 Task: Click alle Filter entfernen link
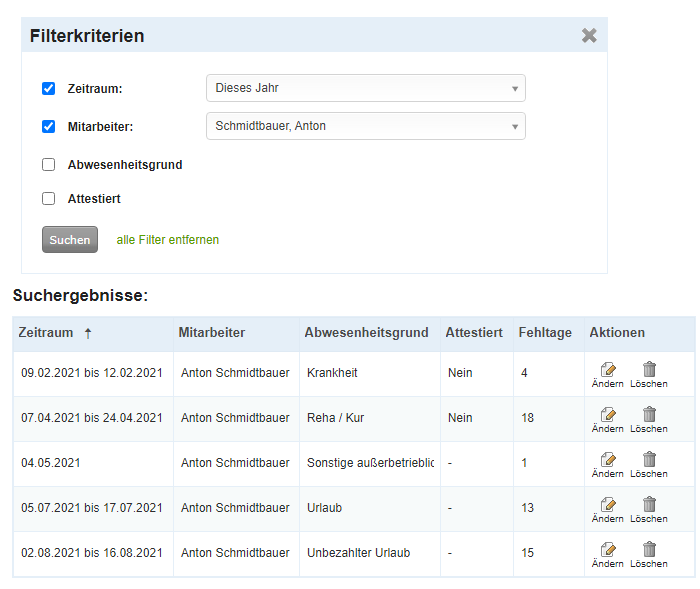(167, 240)
